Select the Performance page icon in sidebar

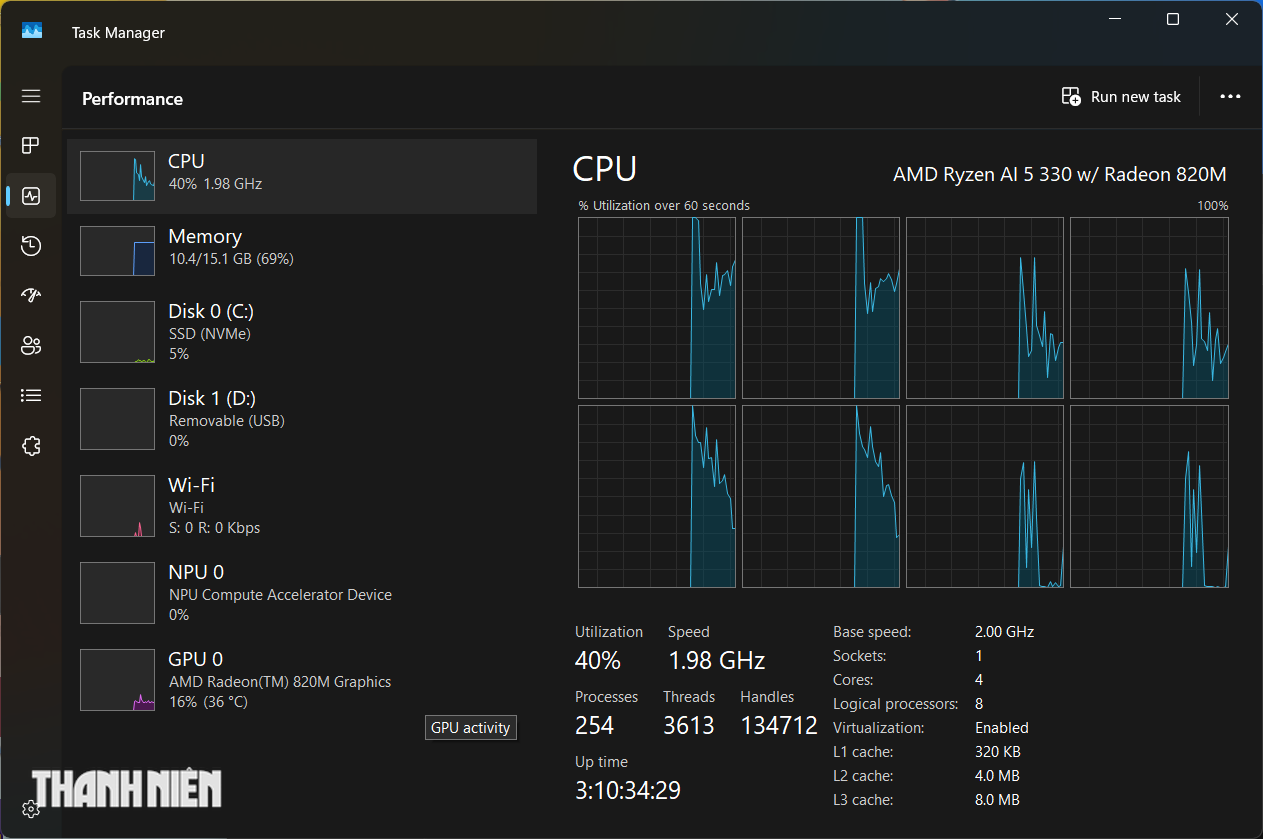pyautogui.click(x=31, y=196)
